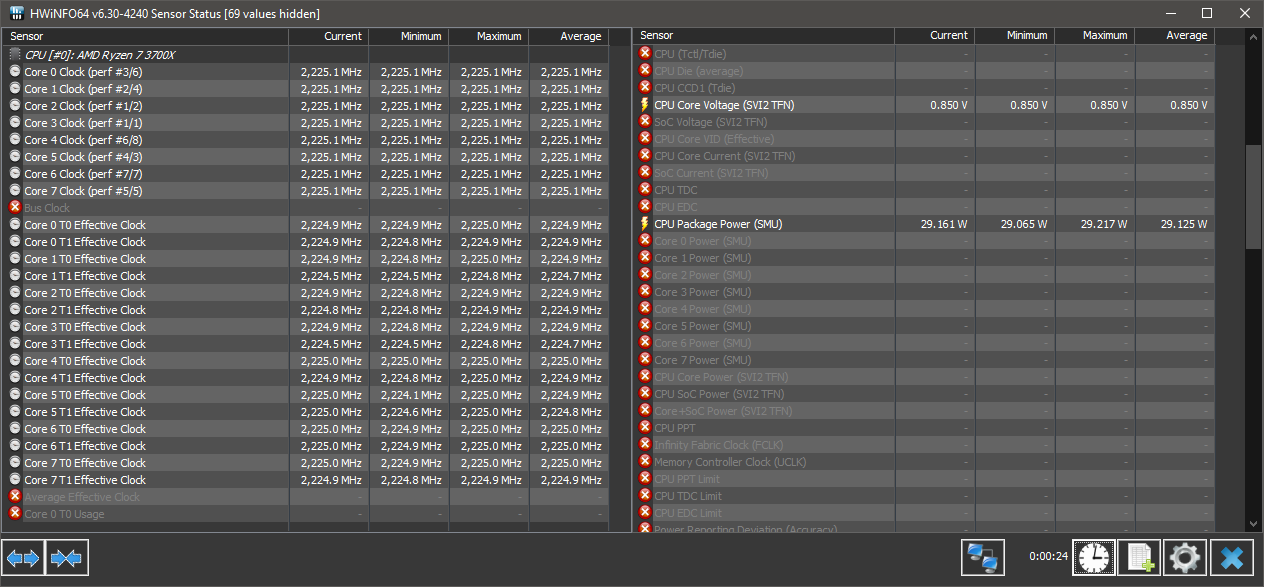Viewport: 1264px width, 587px height.
Task: Click the expand columns arrows button
Action: pyautogui.click(x=23, y=558)
